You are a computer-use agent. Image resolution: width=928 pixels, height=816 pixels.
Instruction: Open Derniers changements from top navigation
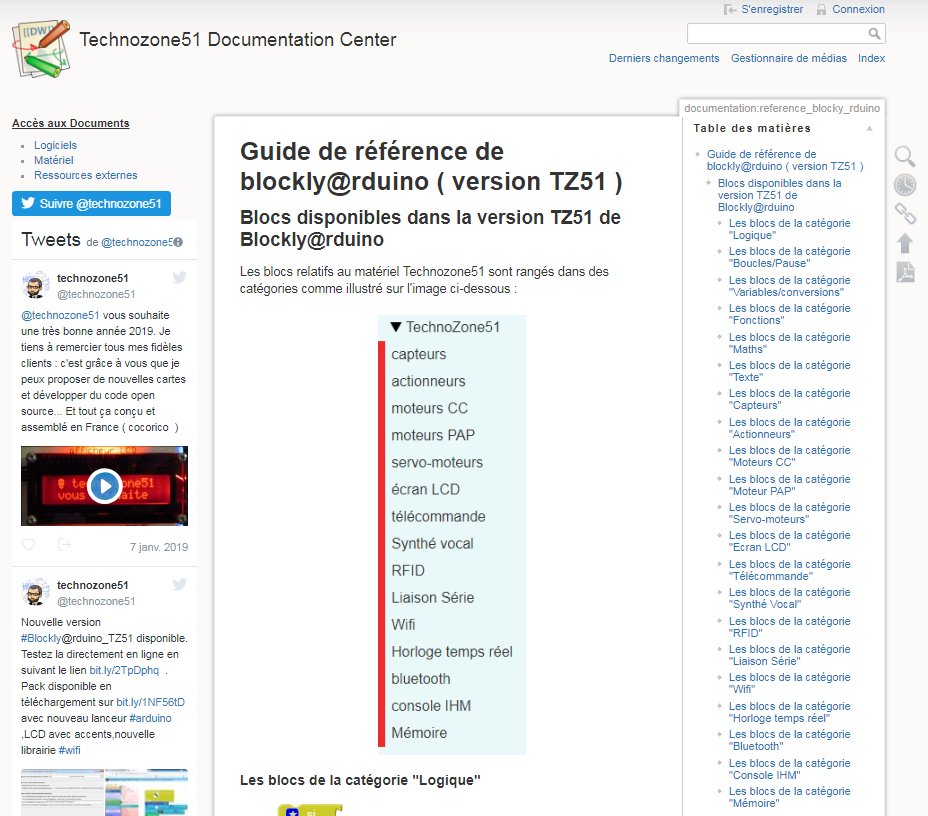(x=663, y=58)
